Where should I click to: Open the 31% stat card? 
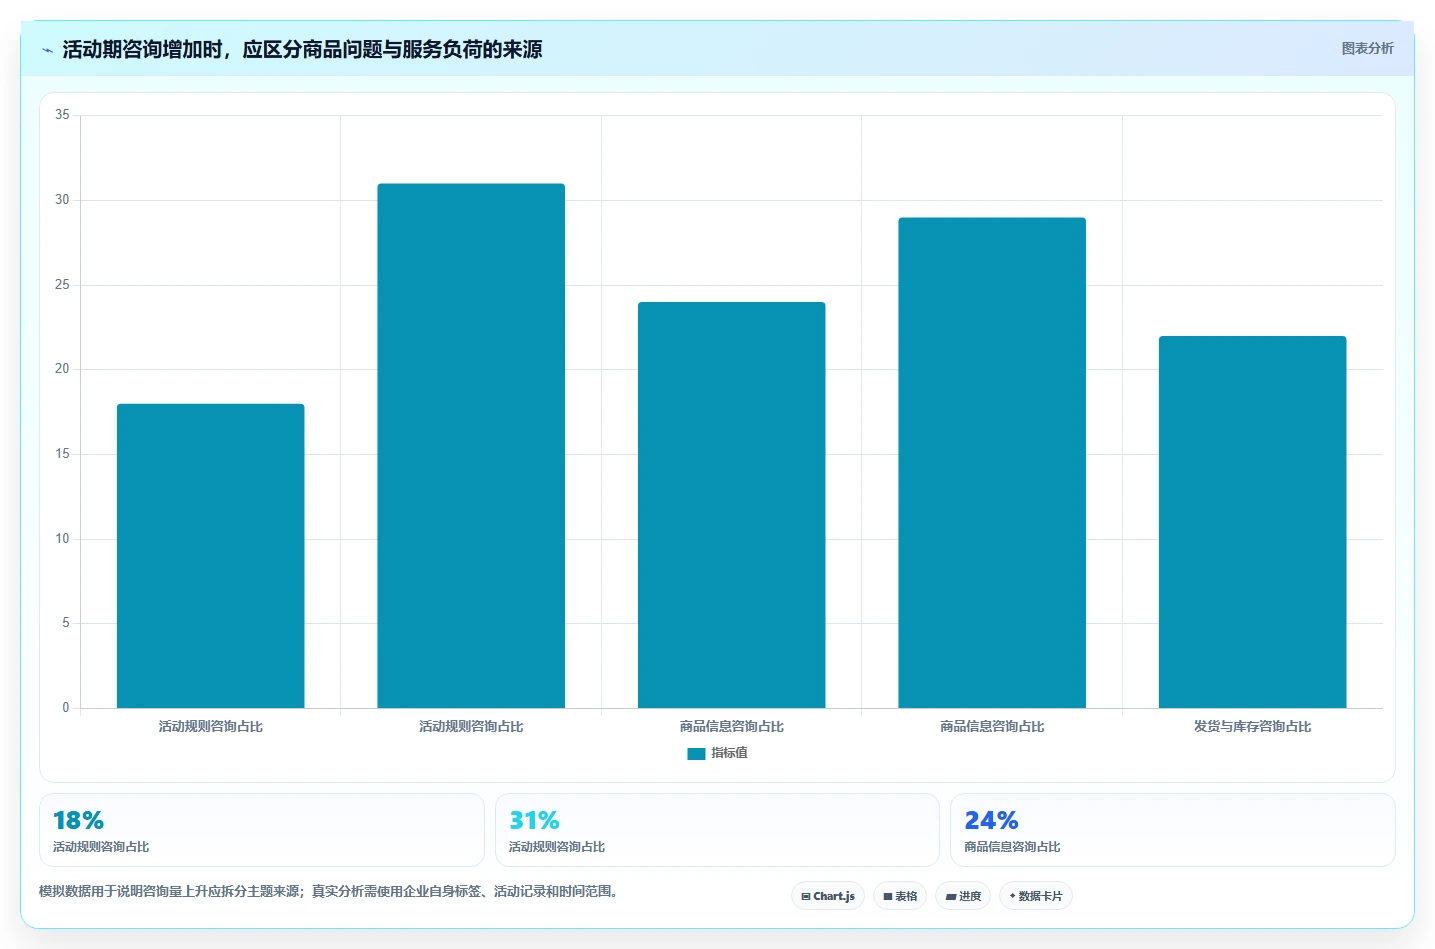[717, 830]
